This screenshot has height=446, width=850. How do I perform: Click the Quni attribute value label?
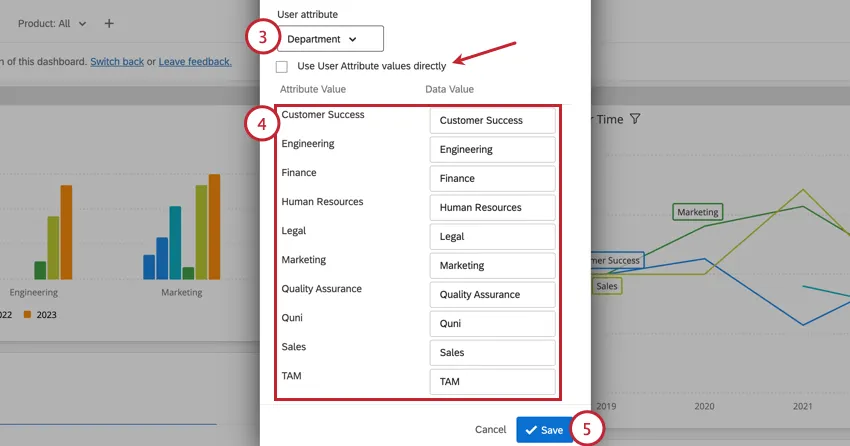click(292, 318)
